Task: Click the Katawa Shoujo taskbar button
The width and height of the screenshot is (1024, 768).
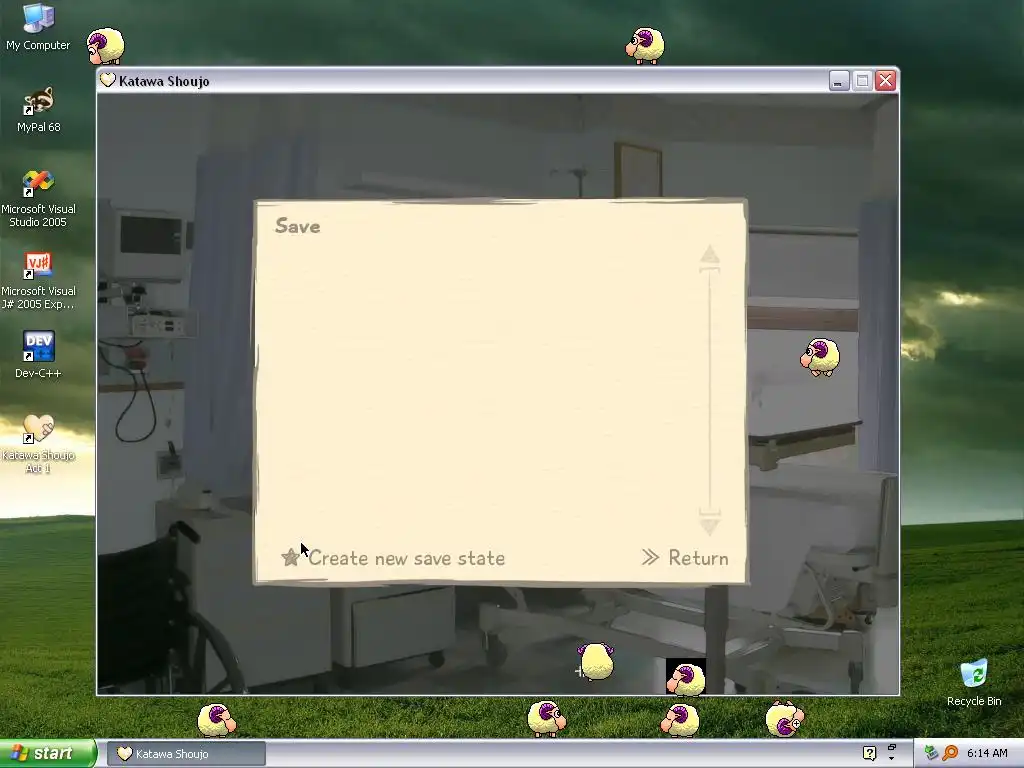Action: pos(186,754)
